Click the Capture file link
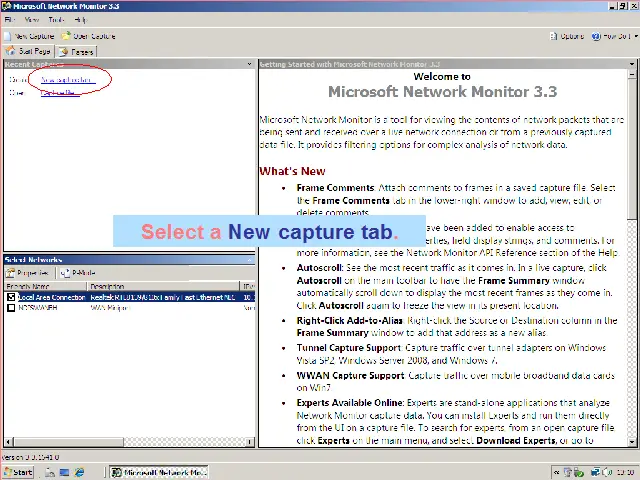640x480 pixels. 60,93
